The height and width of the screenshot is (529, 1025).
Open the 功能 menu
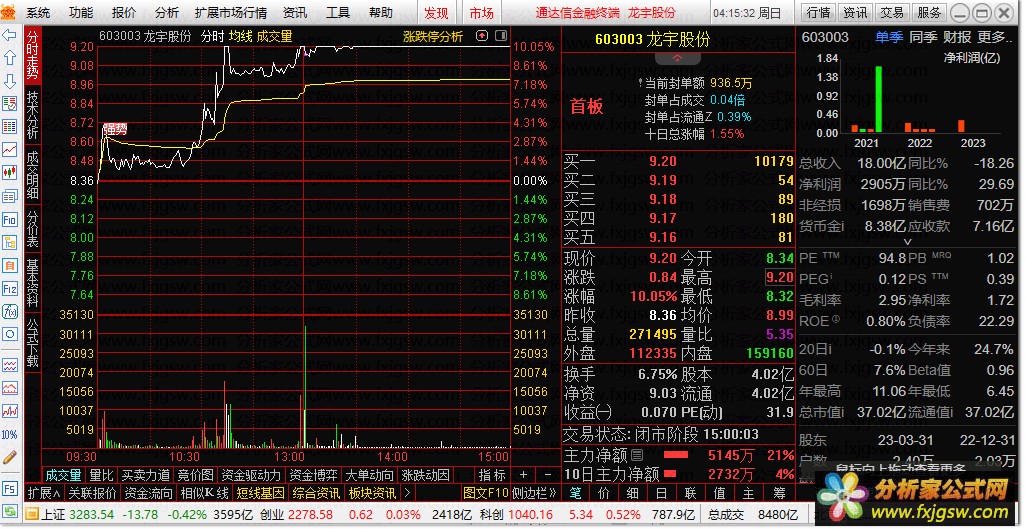click(x=81, y=13)
